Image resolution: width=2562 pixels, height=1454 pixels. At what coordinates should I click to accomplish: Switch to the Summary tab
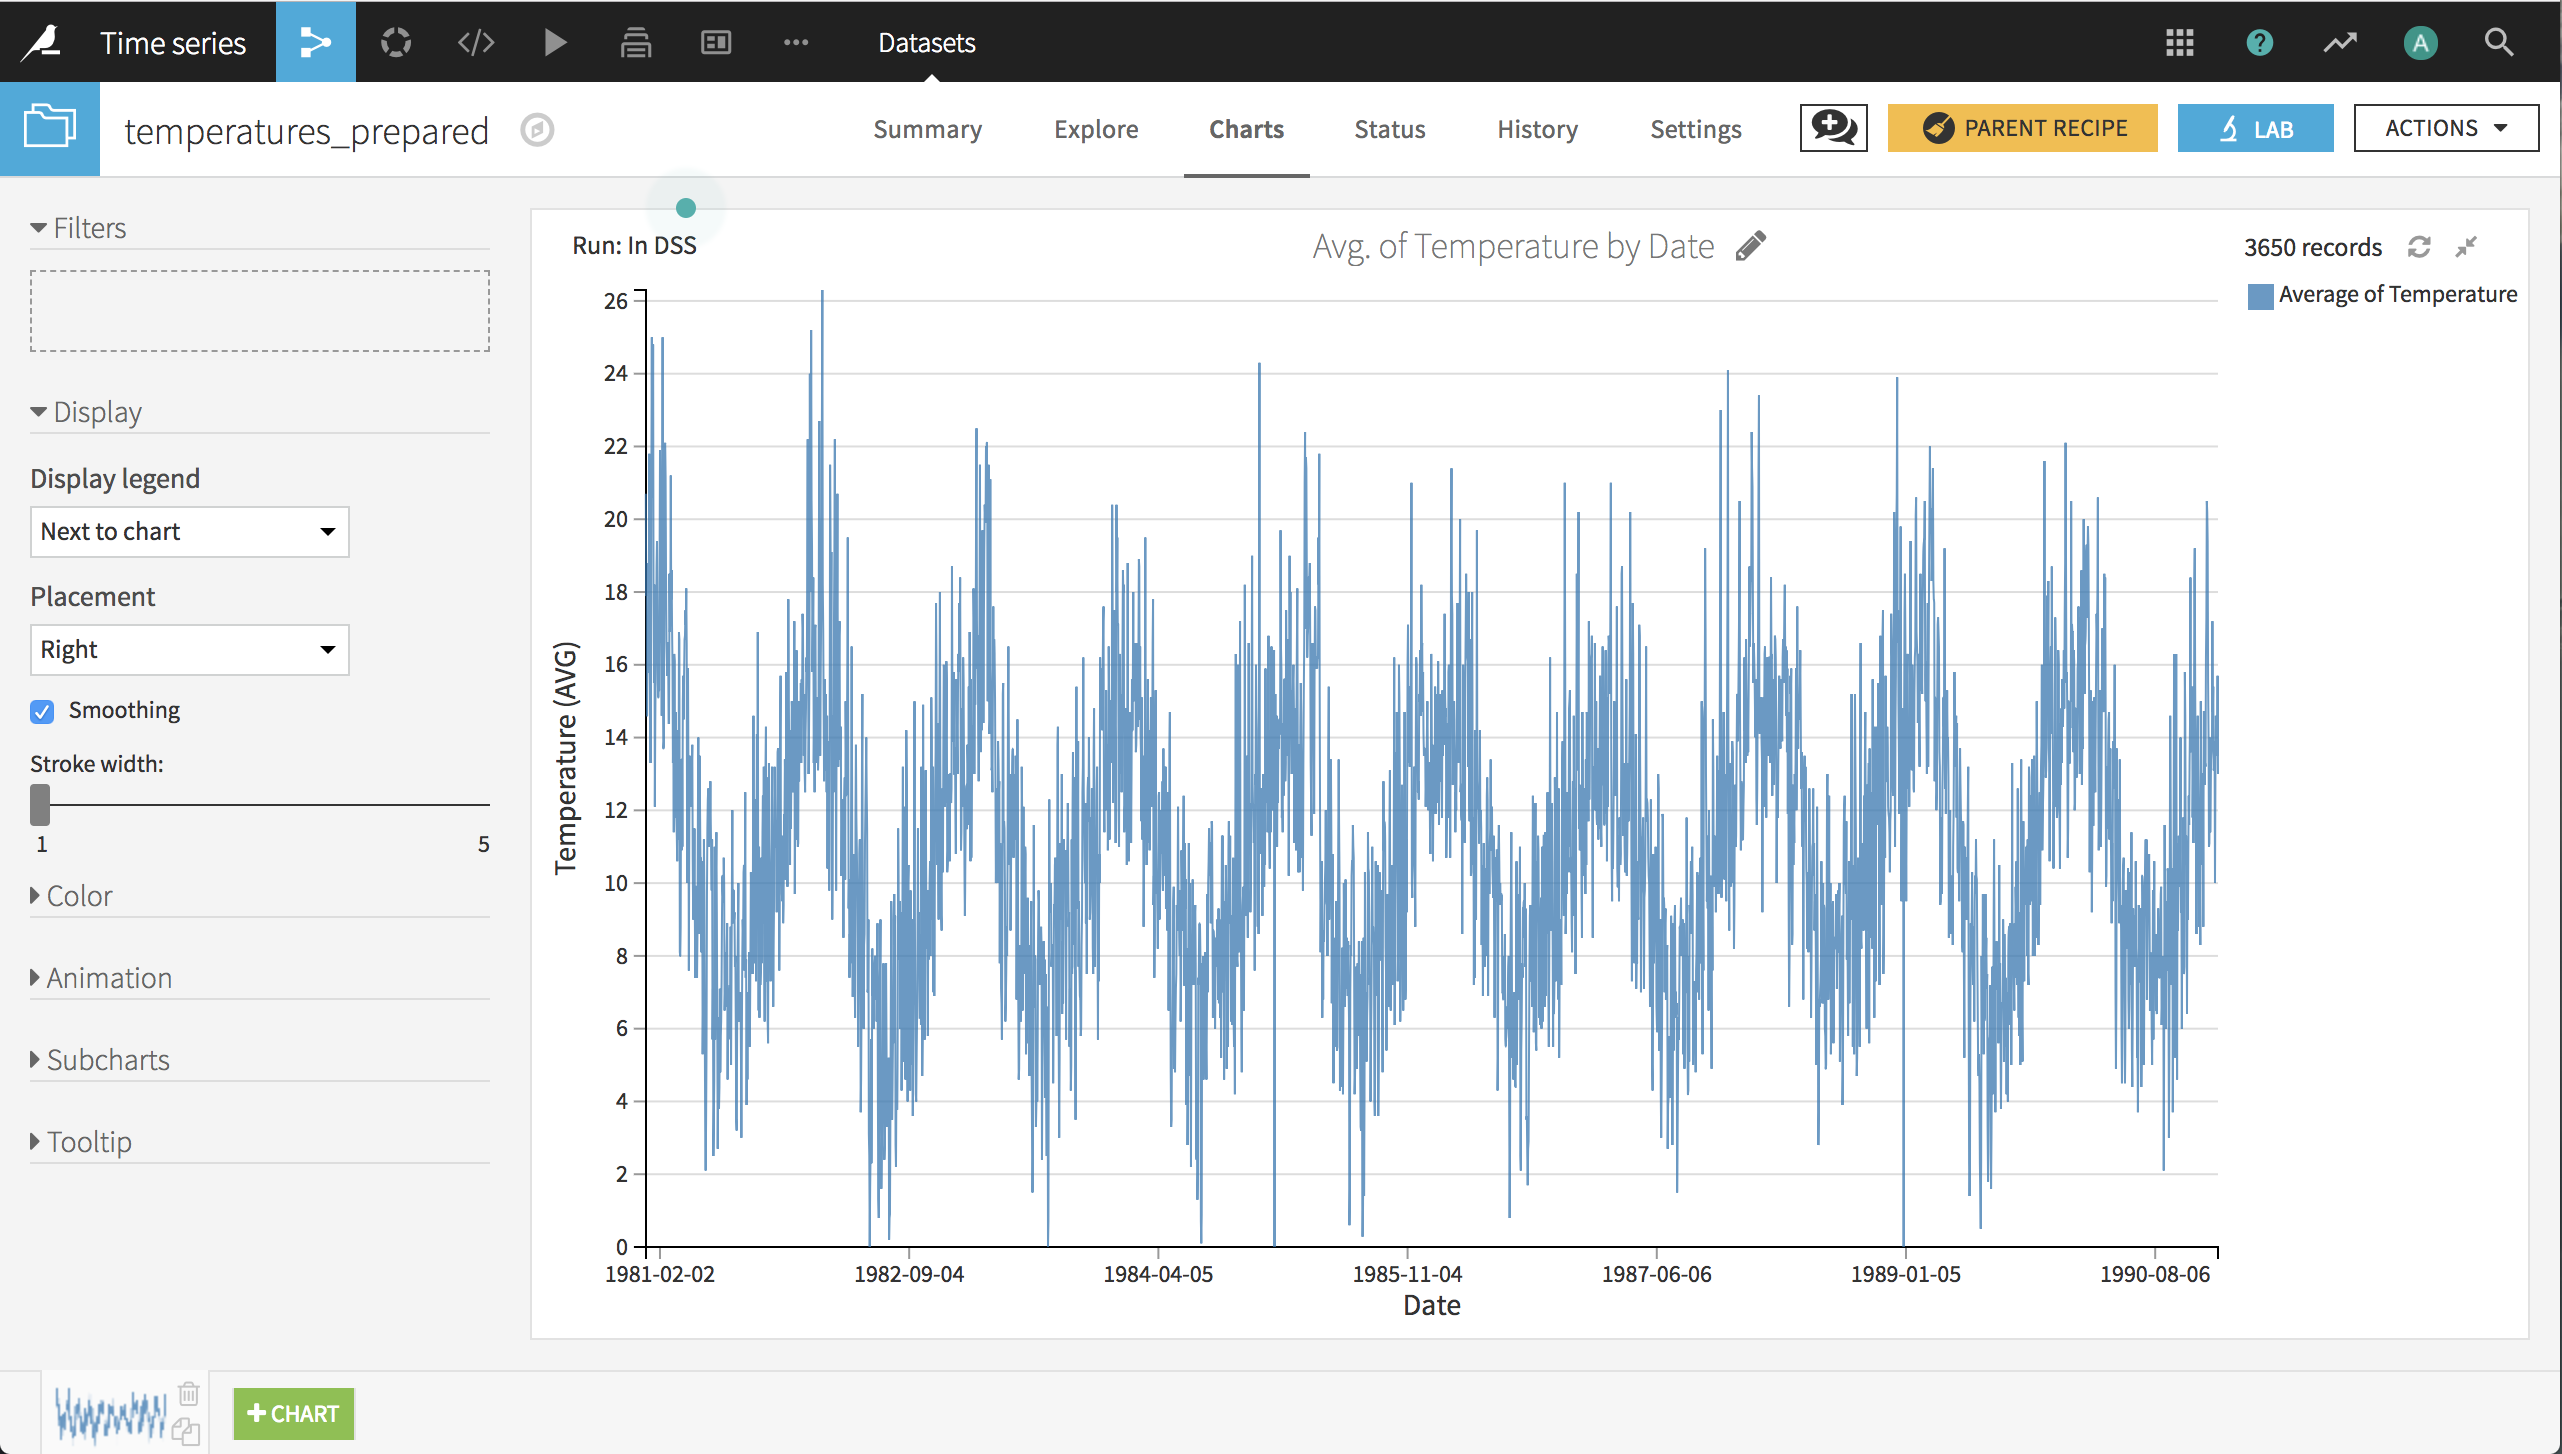(929, 129)
